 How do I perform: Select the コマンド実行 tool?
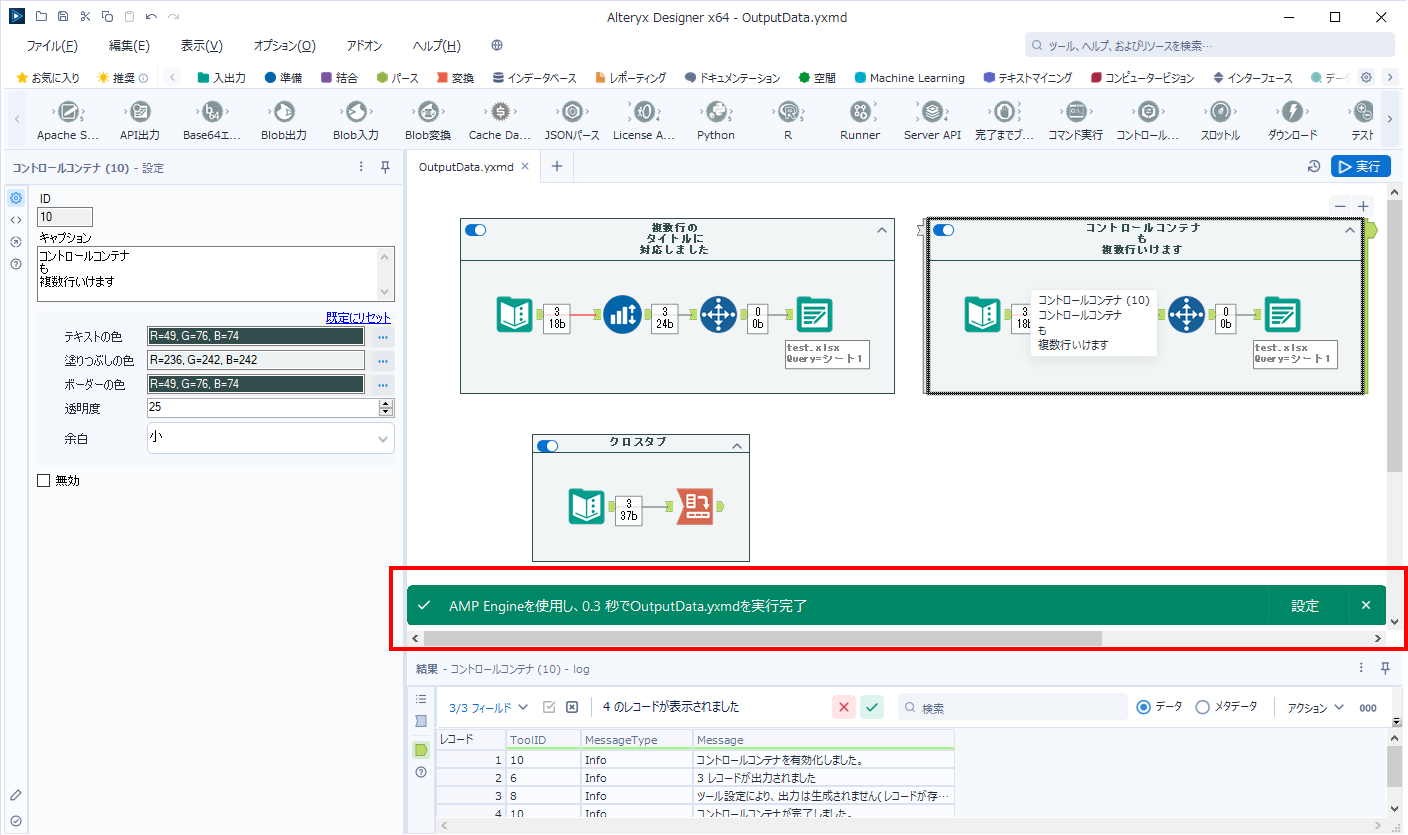[1076, 112]
